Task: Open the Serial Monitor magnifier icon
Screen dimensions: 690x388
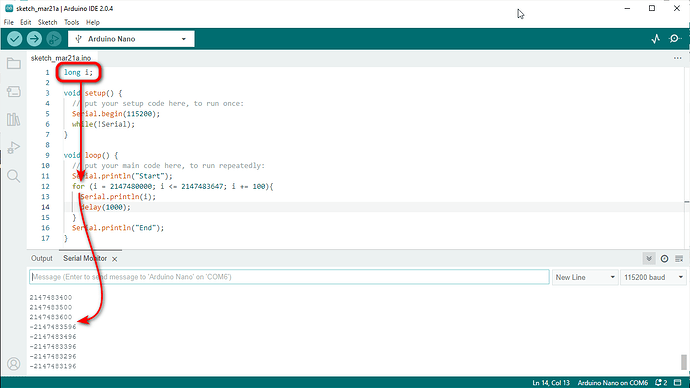Action: (675, 39)
